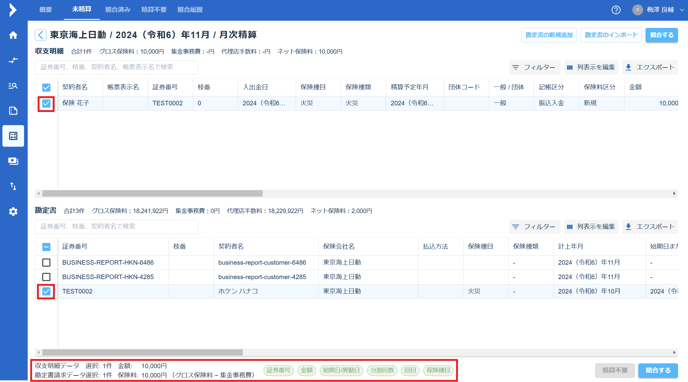Image resolution: width=688 pixels, height=382 pixels.
Task: Click the BUSINESS-REPORT-HKN-6486 cell
Action: 108,262
